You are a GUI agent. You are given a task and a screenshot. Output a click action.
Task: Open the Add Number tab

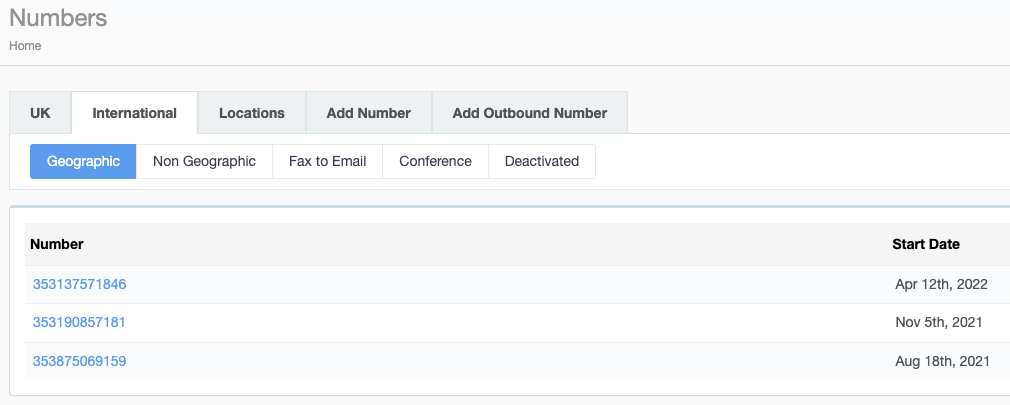point(368,113)
